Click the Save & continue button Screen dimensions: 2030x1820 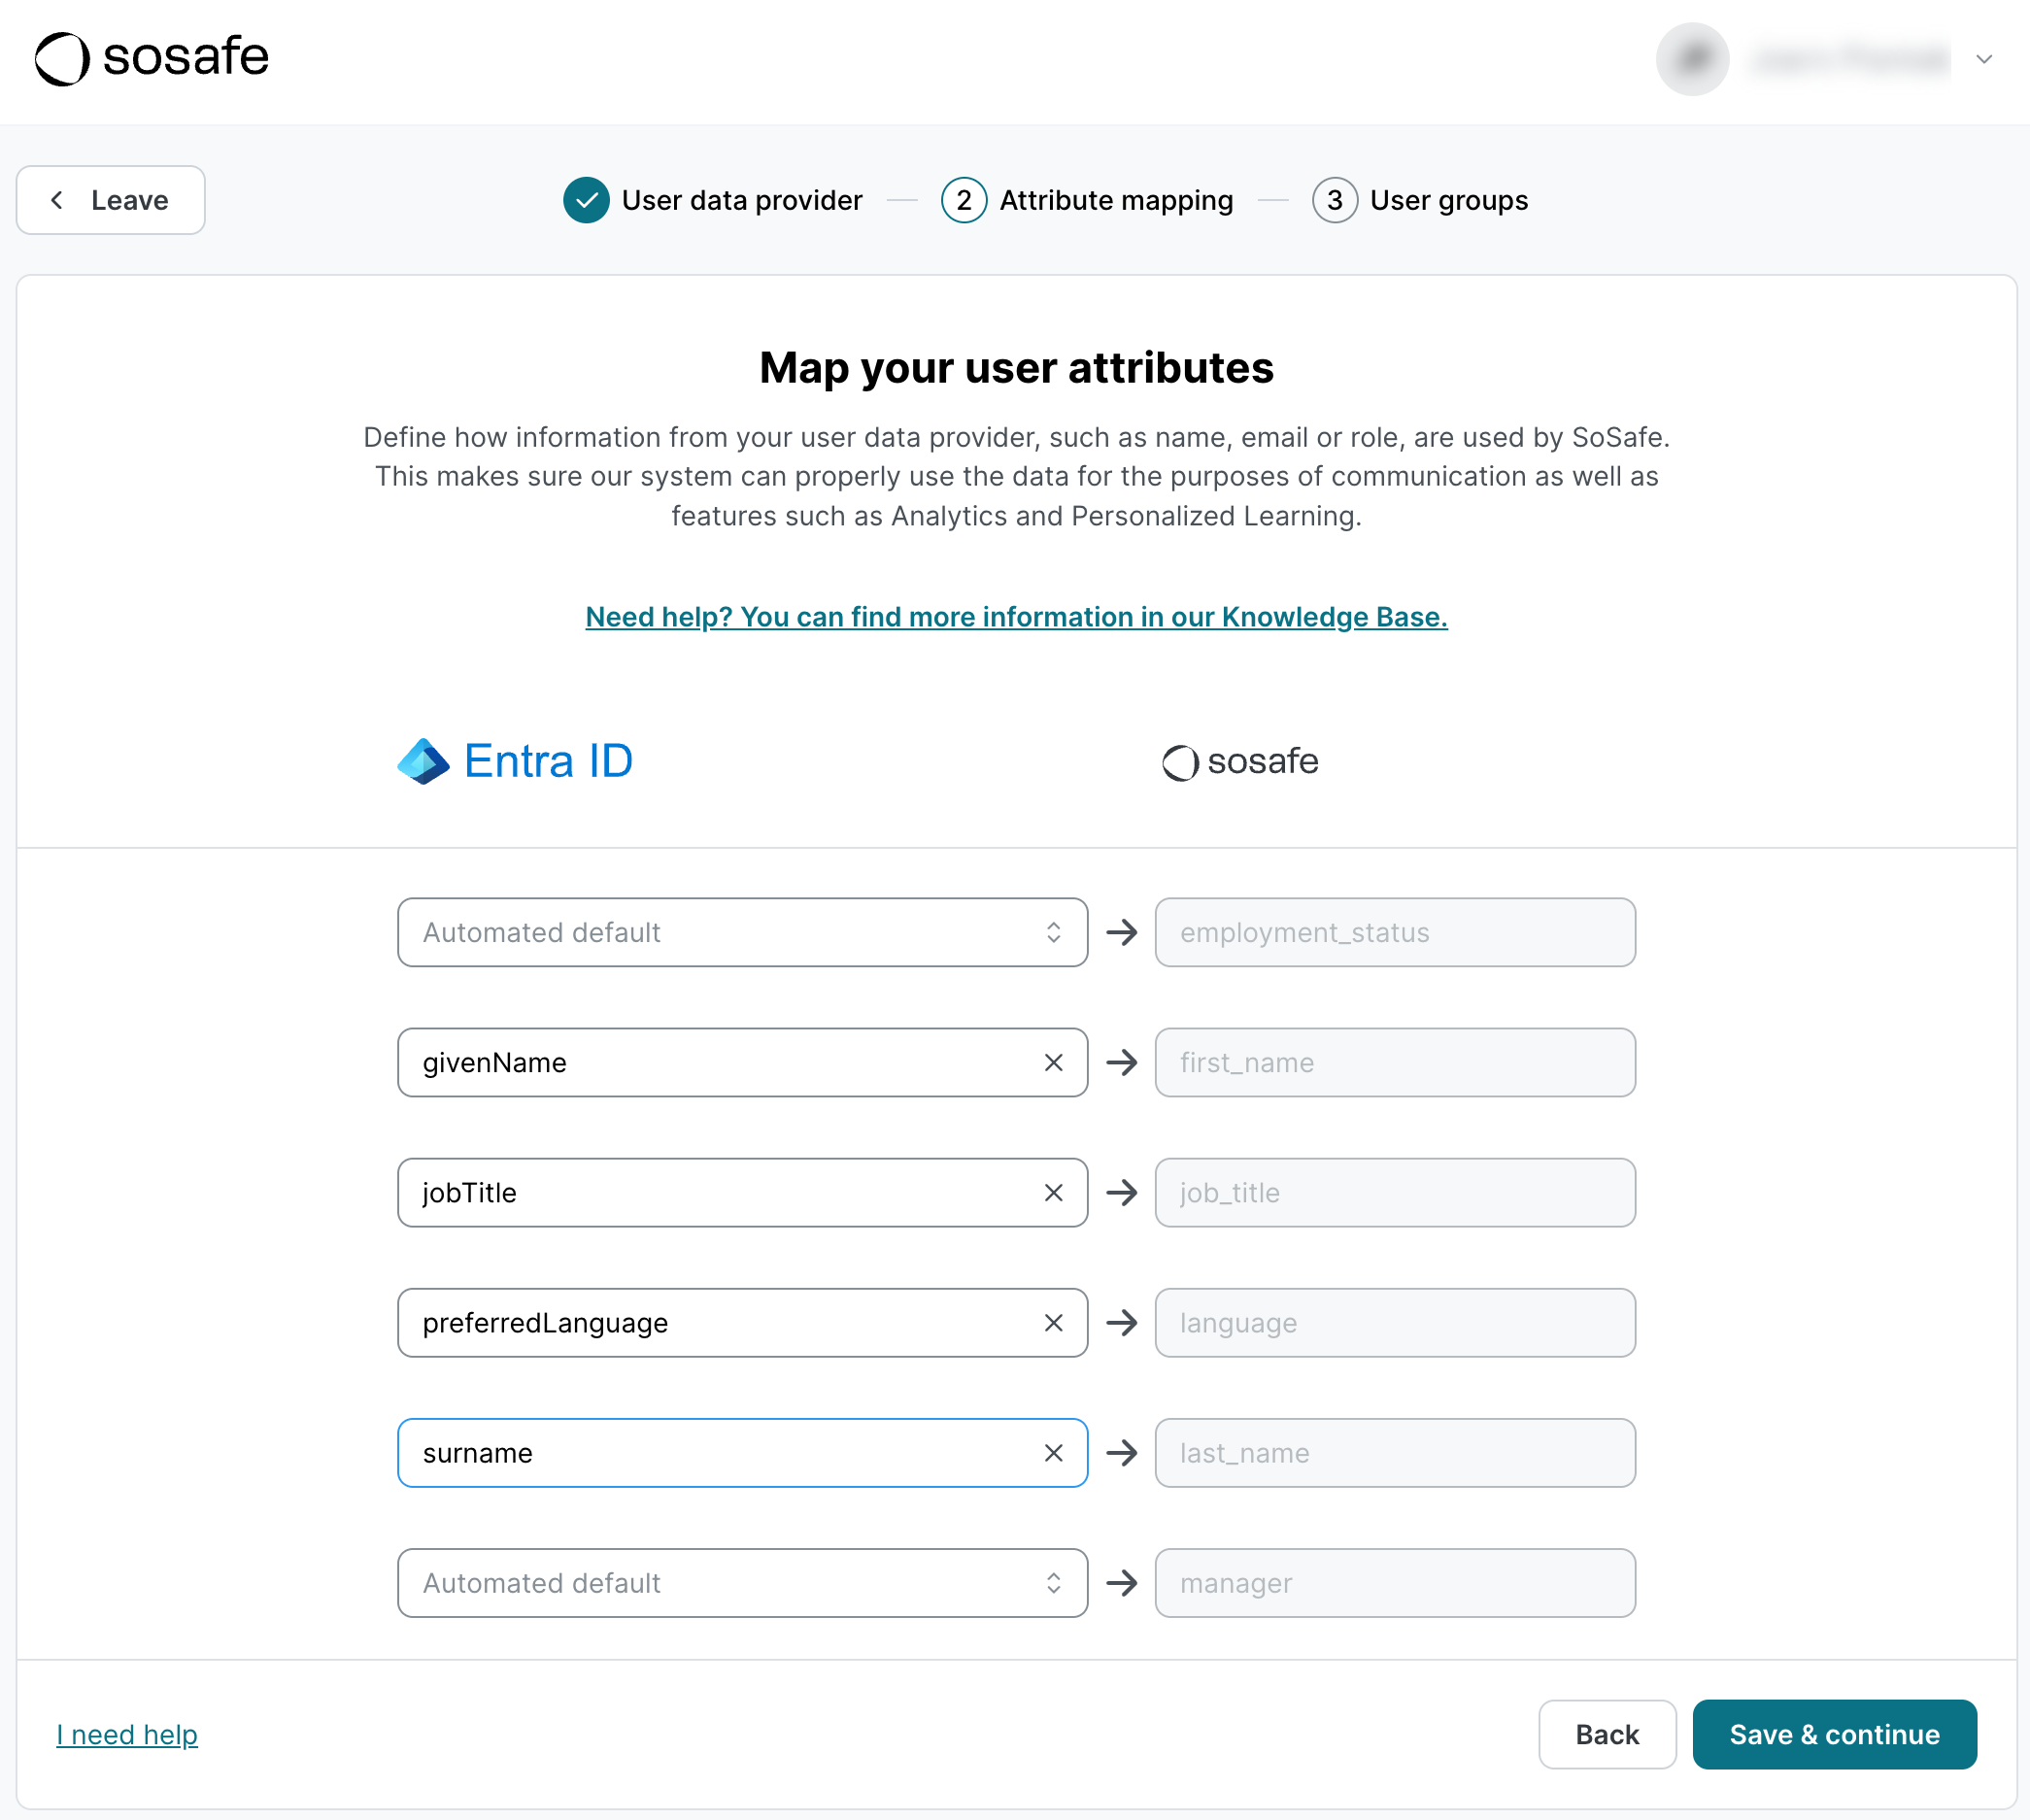(1834, 1734)
